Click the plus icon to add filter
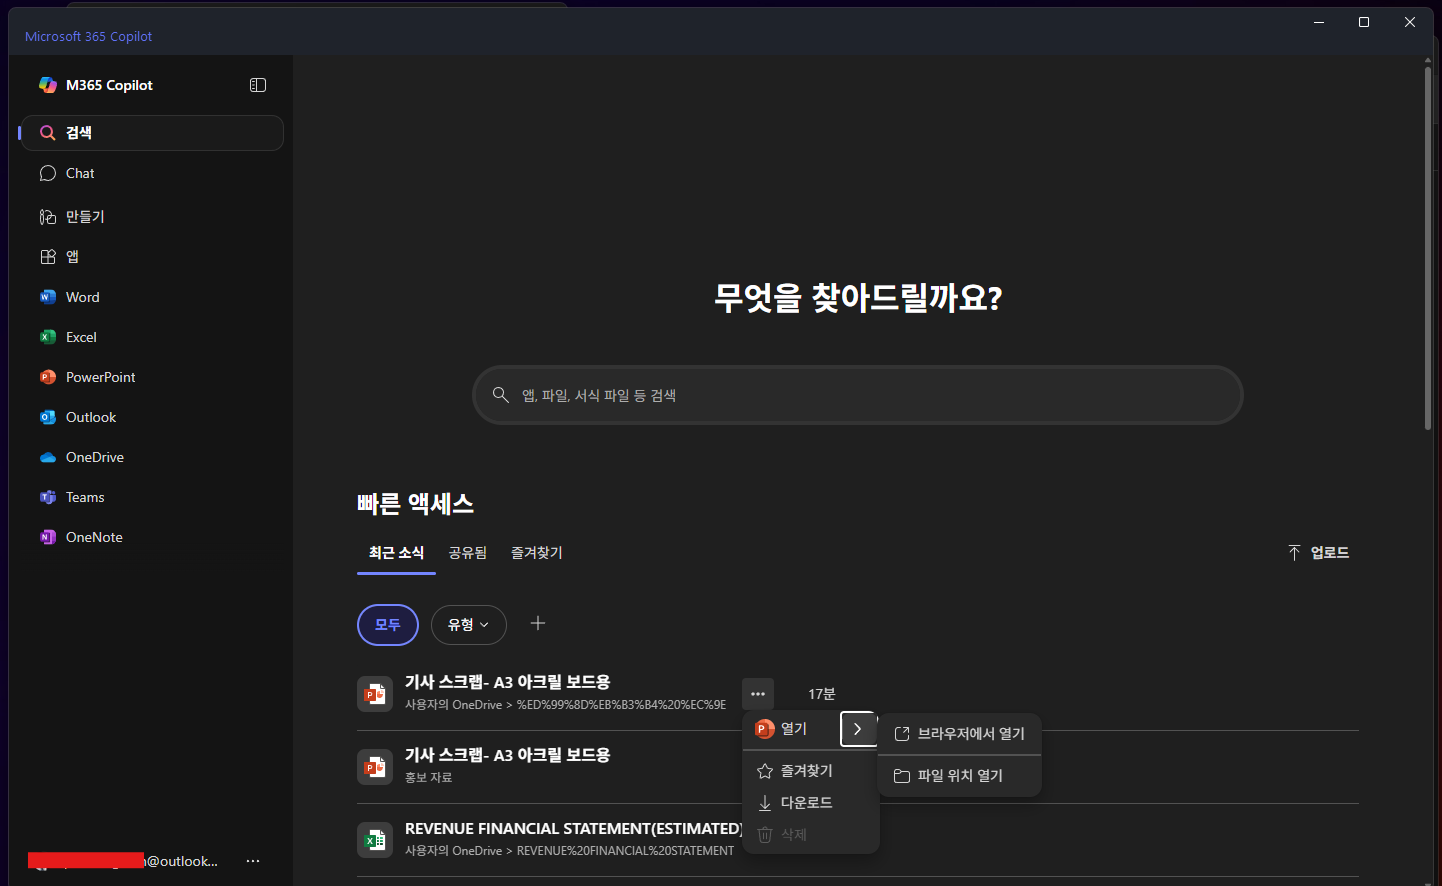The image size is (1442, 886). pyautogui.click(x=538, y=623)
